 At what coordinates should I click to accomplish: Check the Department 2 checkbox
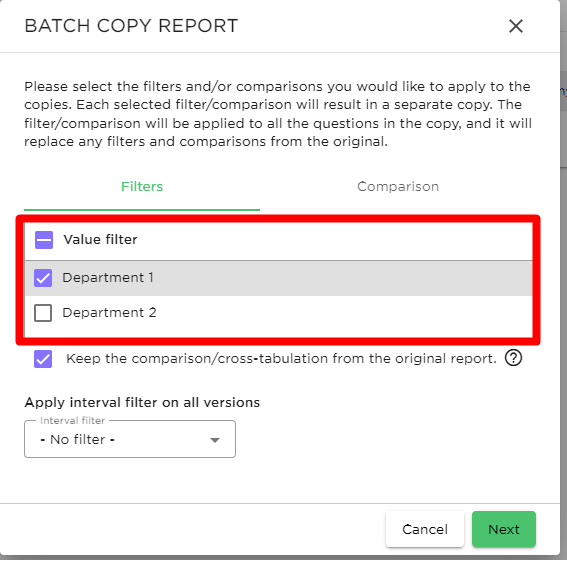[43, 313]
